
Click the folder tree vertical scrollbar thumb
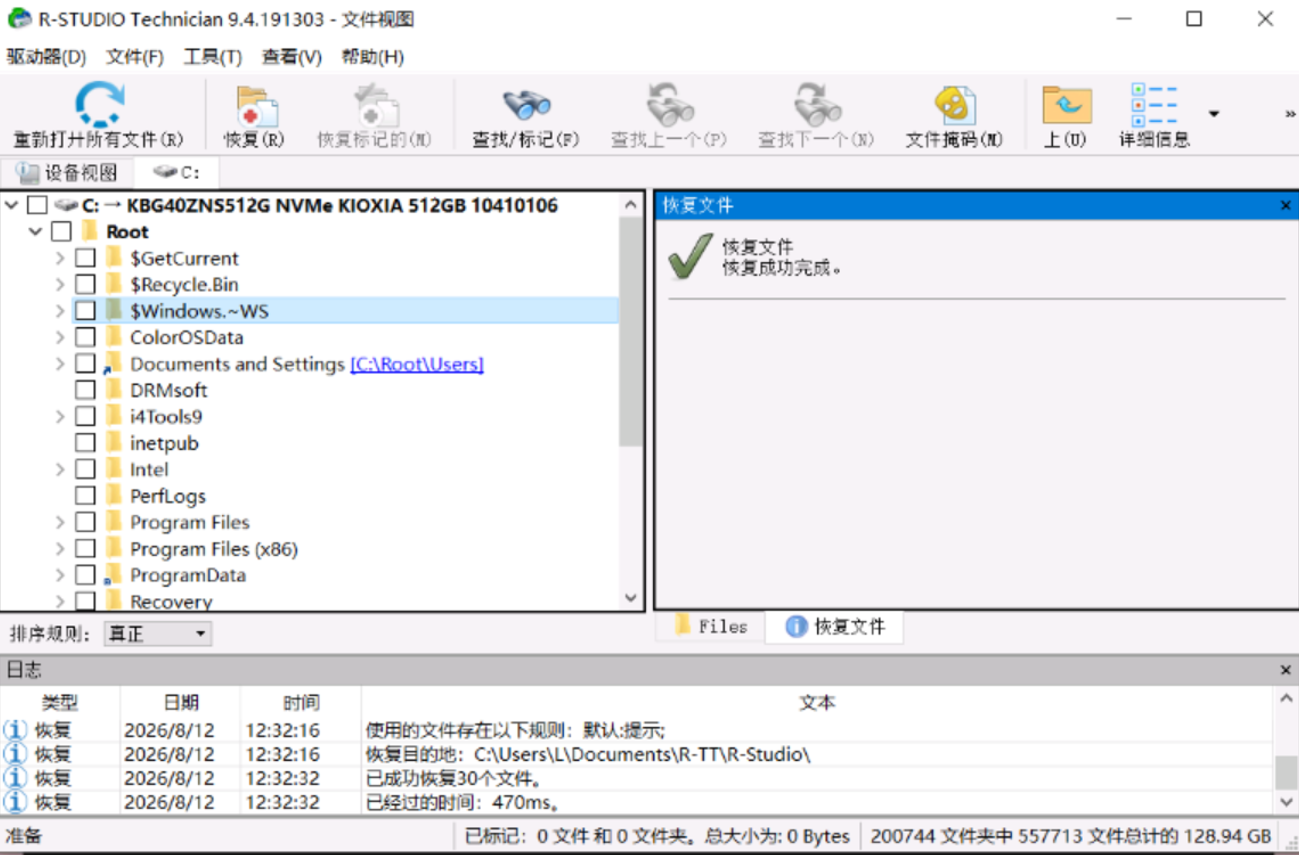[x=631, y=332]
